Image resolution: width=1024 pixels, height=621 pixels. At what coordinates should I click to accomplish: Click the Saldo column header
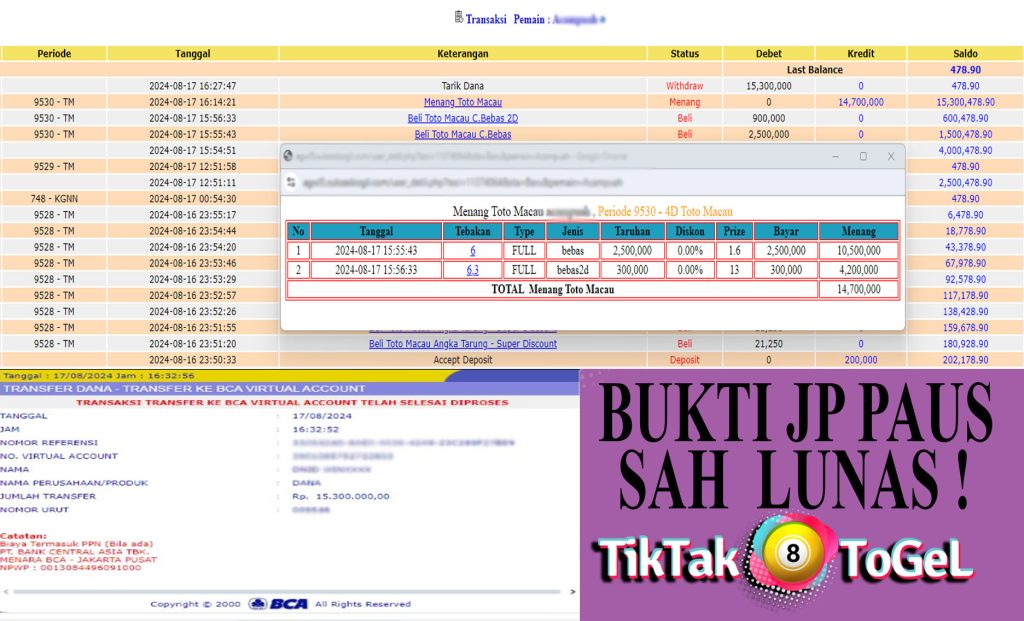pos(965,53)
